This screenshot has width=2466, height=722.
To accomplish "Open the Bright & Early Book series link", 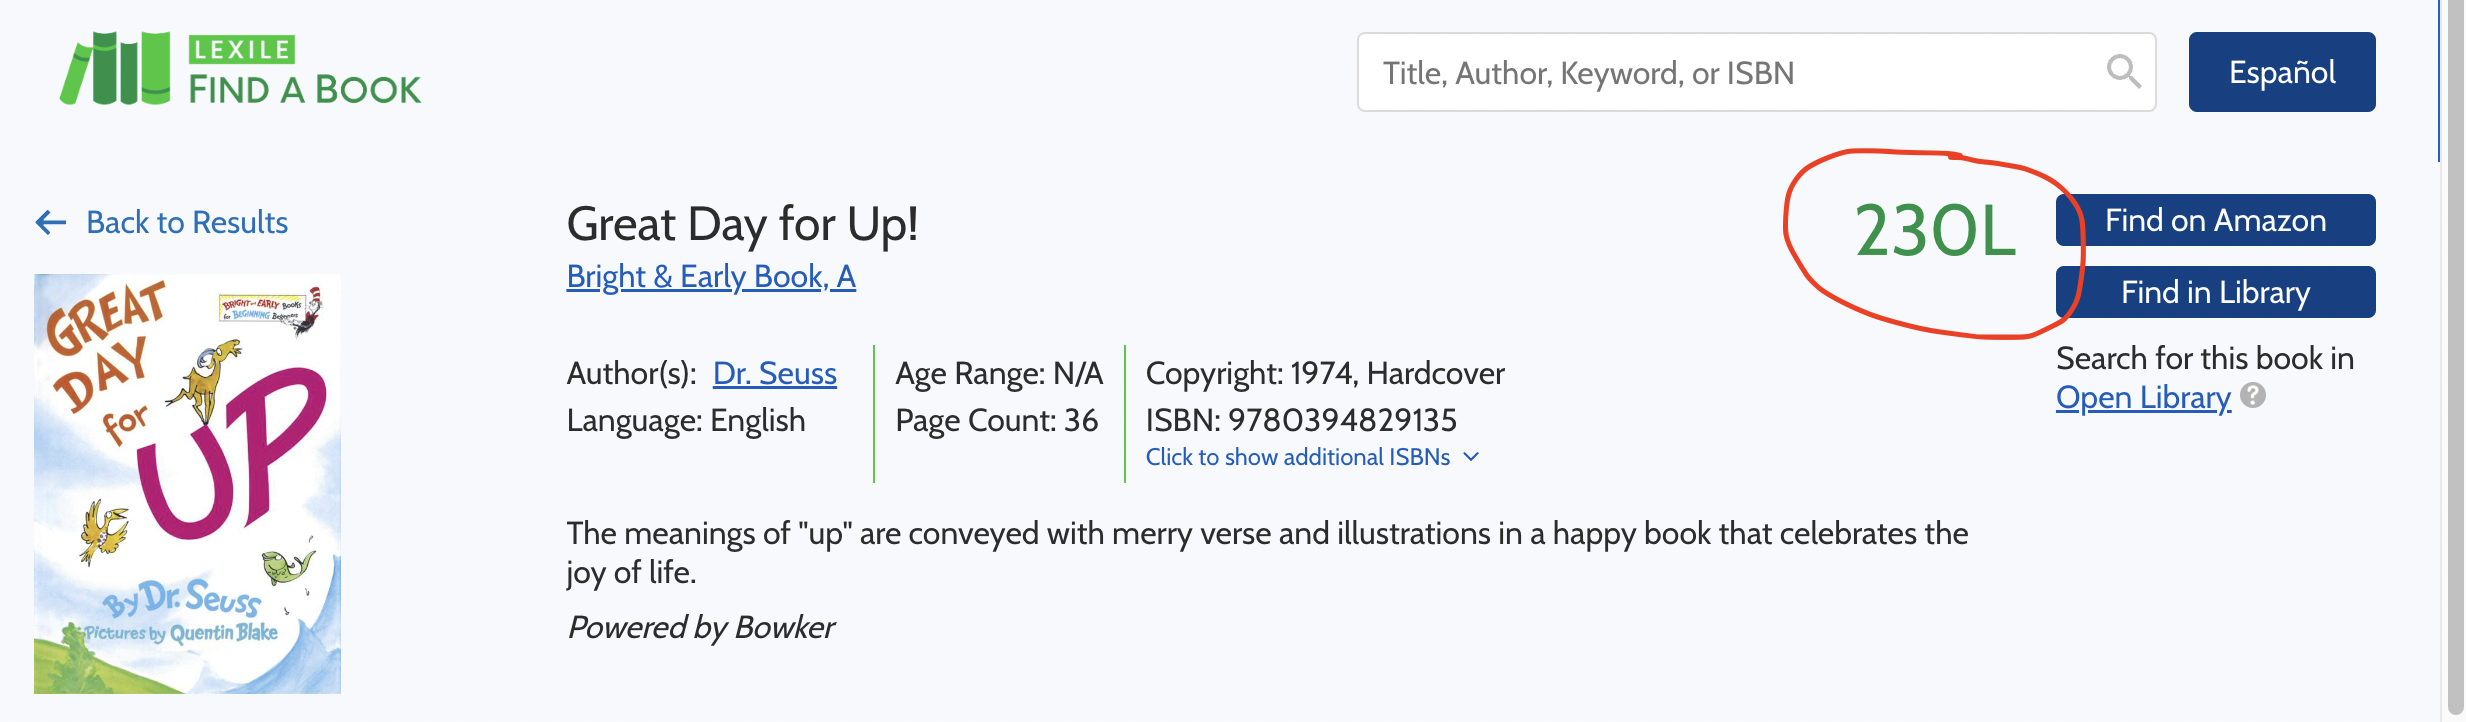I will pyautogui.click(x=710, y=276).
